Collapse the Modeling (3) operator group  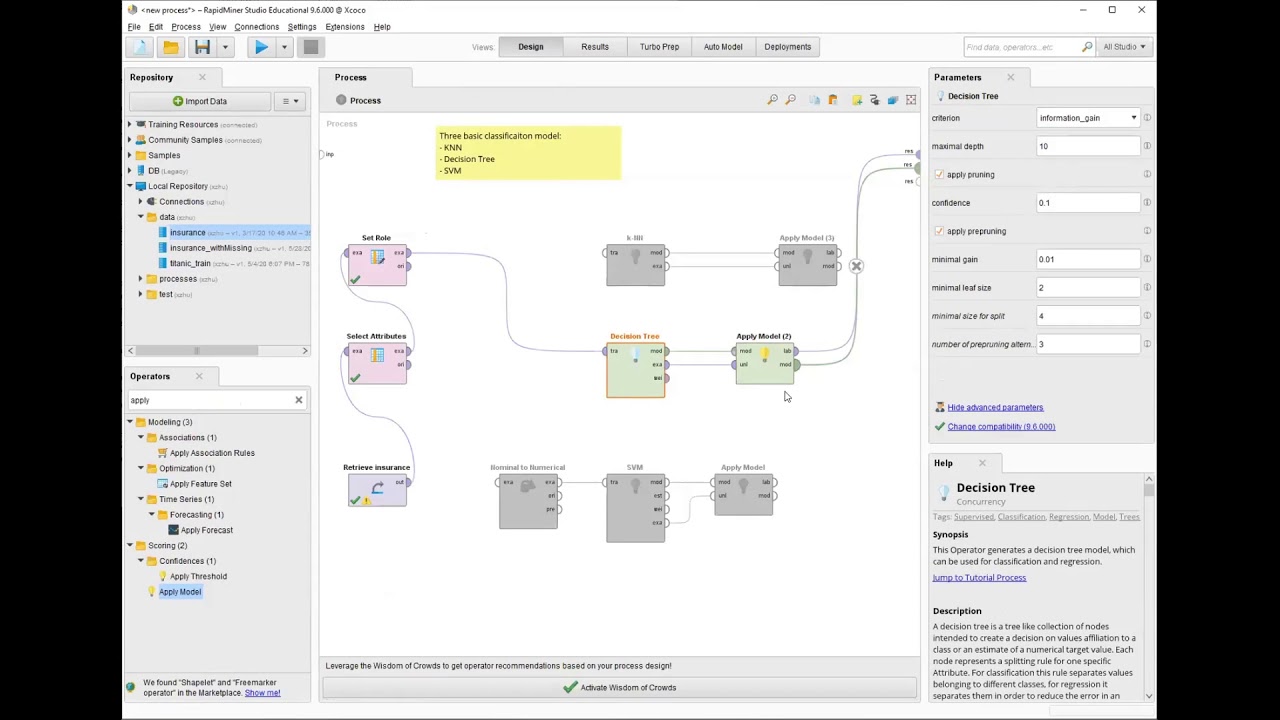tap(129, 422)
